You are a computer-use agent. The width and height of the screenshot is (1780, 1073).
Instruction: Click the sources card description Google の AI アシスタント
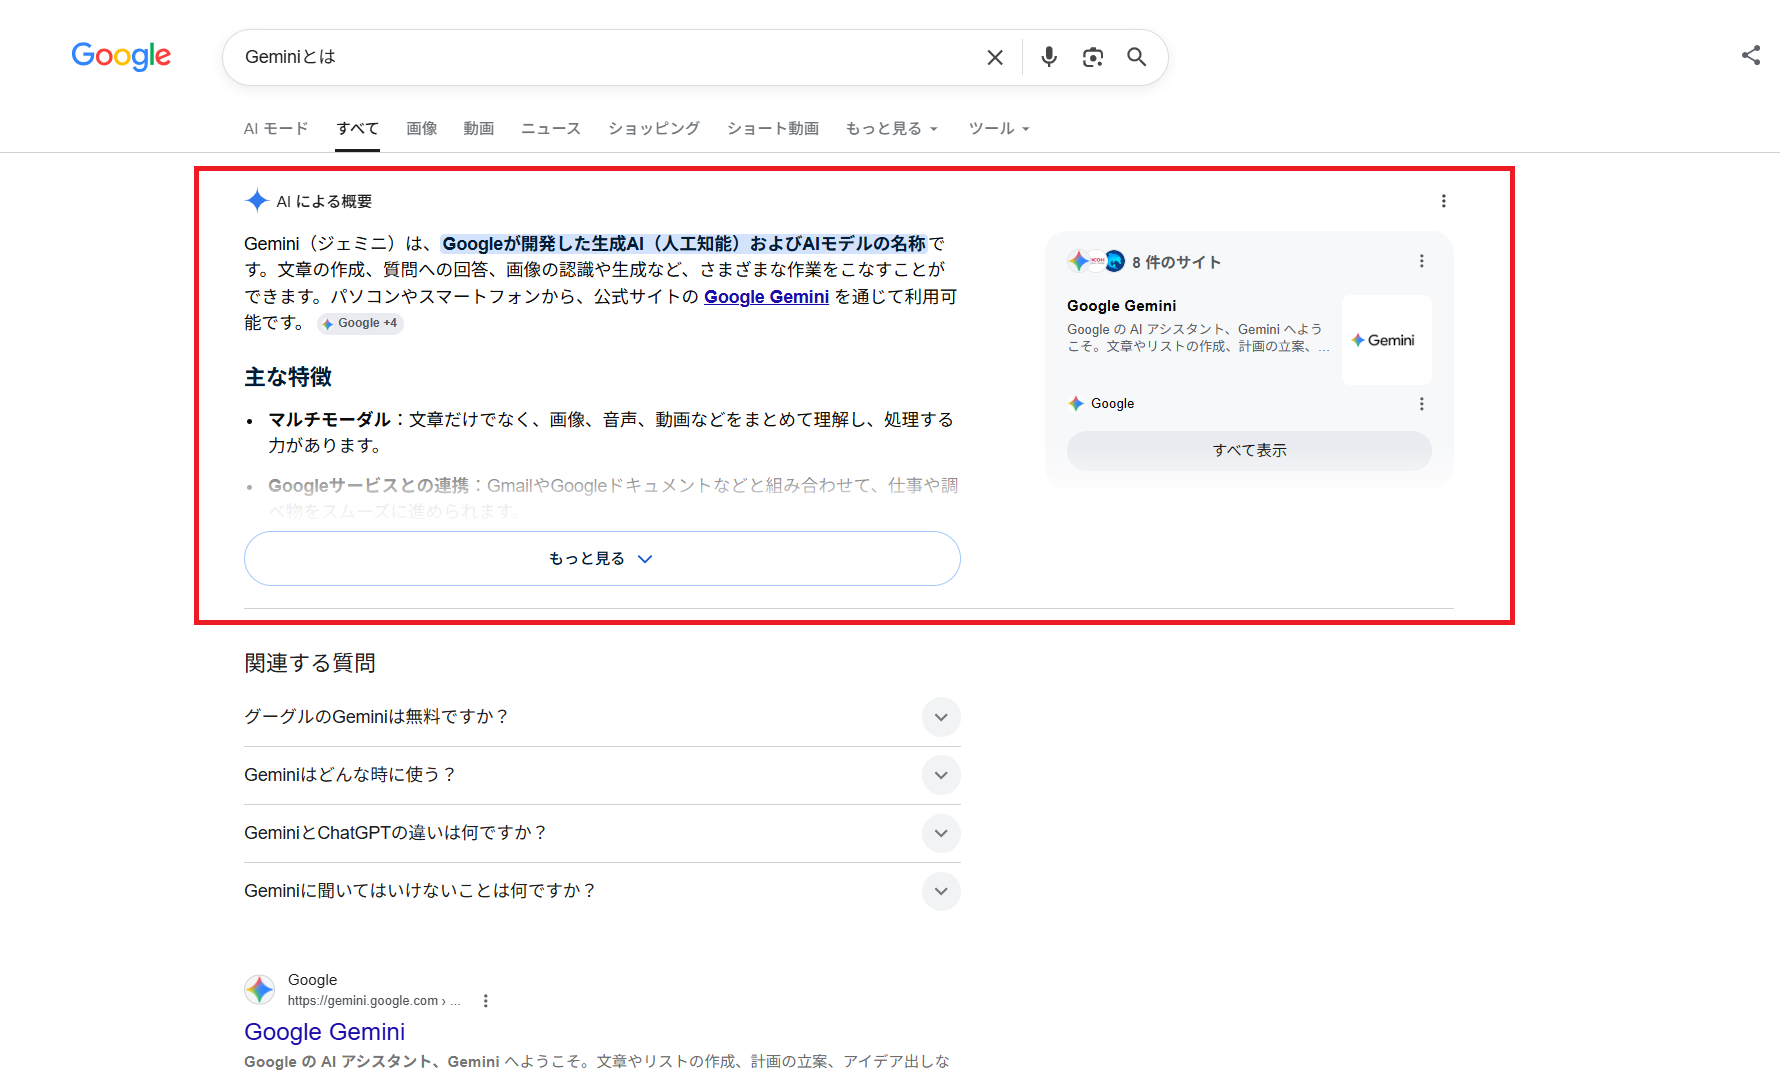[x=1198, y=338]
